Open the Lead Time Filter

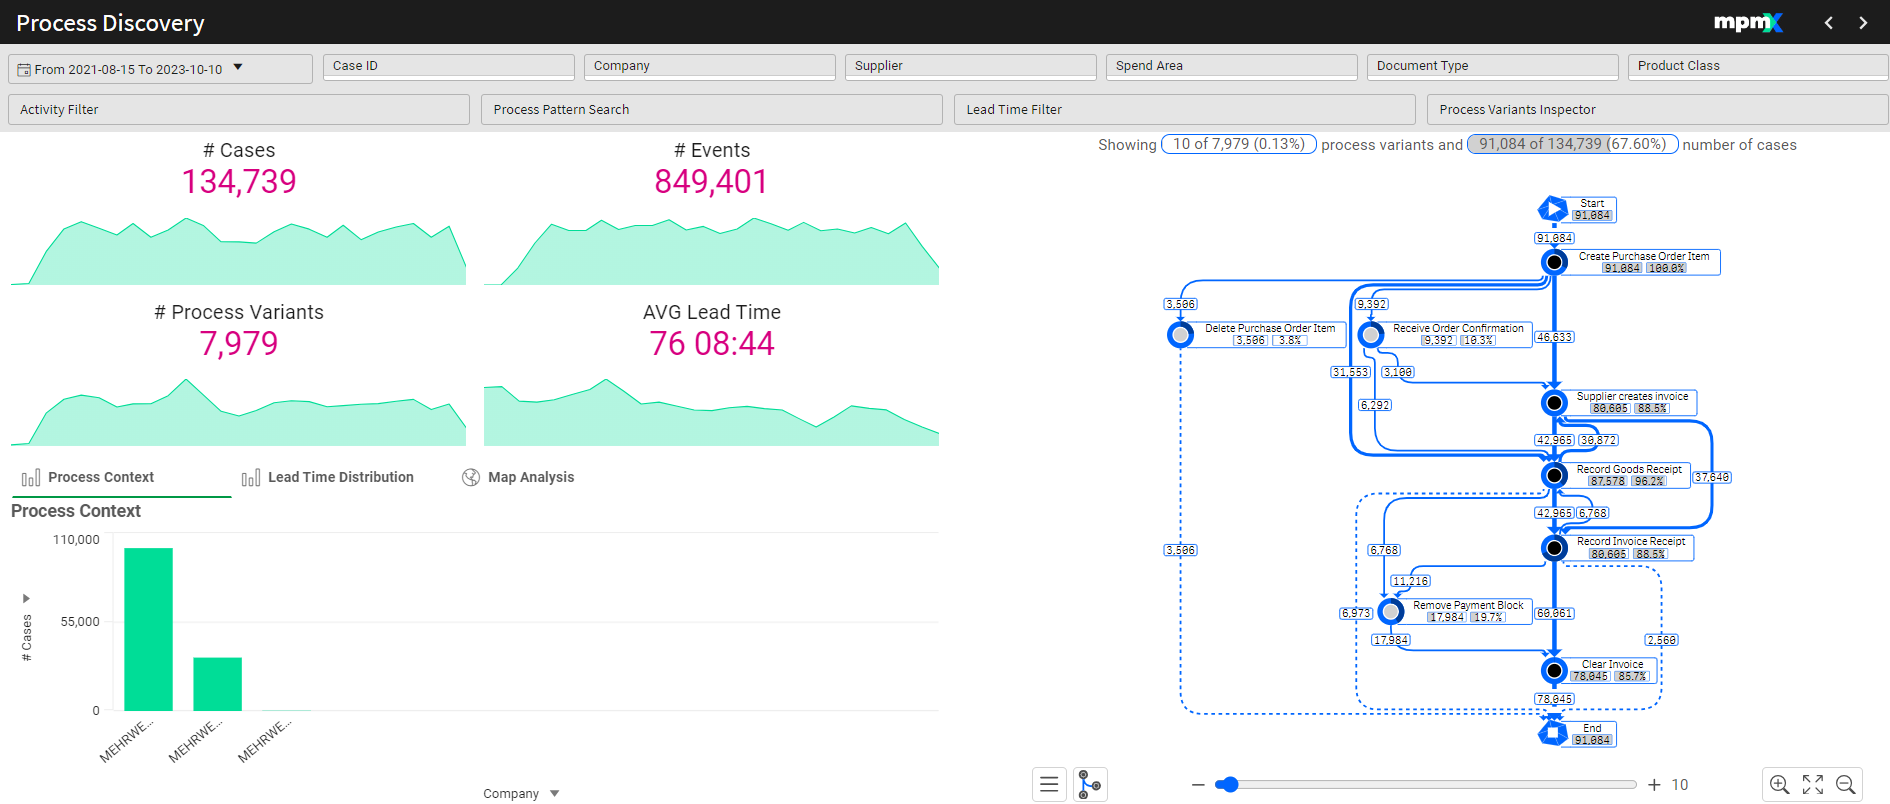[1185, 110]
